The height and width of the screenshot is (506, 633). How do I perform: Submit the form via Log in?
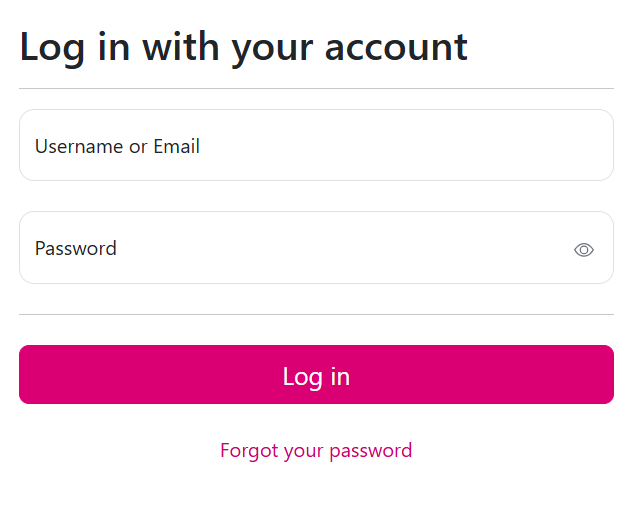[316, 375]
